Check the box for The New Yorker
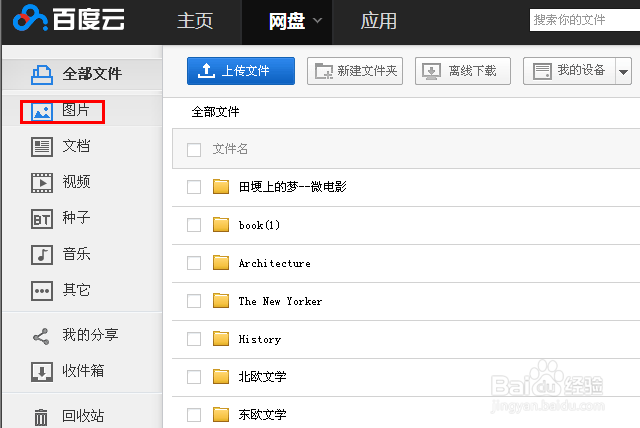The image size is (640, 428). [x=194, y=301]
